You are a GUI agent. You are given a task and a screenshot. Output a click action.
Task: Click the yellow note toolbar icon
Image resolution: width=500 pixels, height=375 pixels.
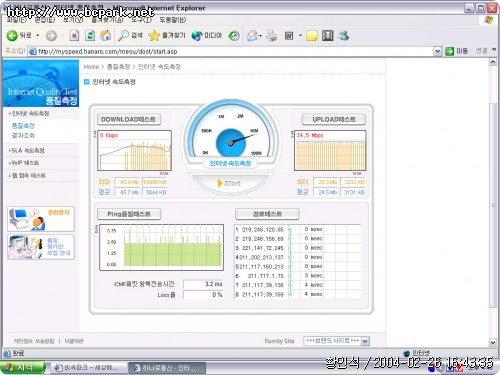[x=312, y=36]
